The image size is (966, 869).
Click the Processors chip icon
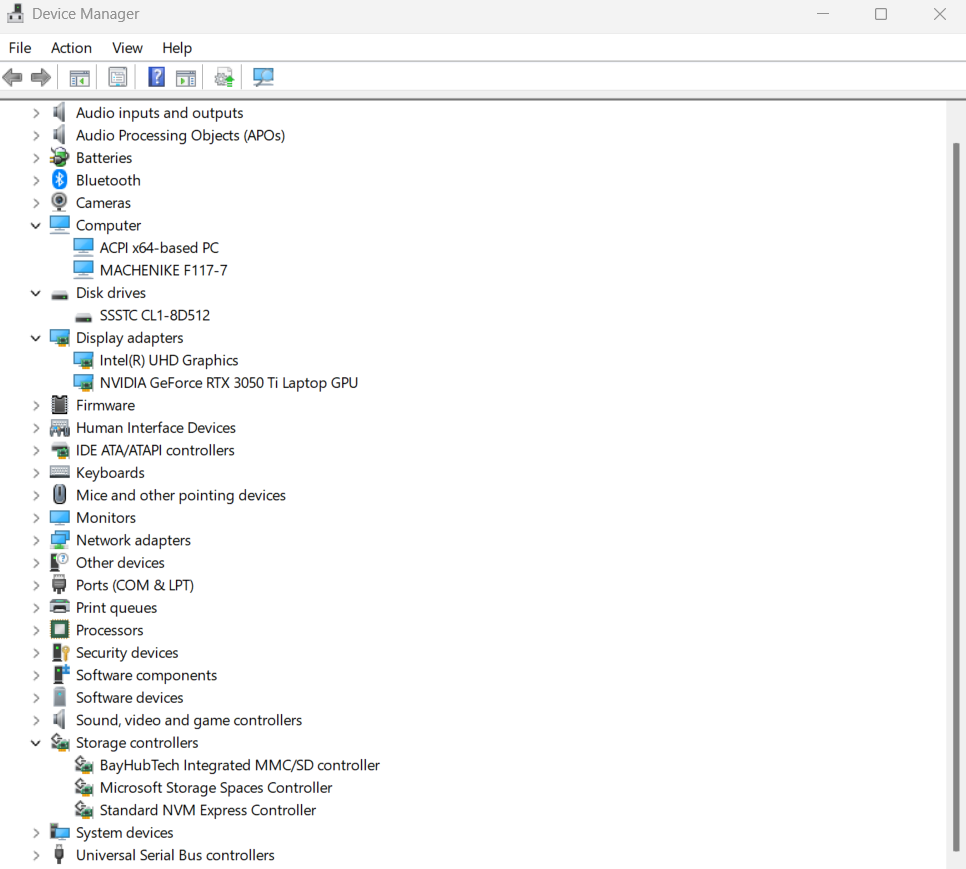point(59,629)
